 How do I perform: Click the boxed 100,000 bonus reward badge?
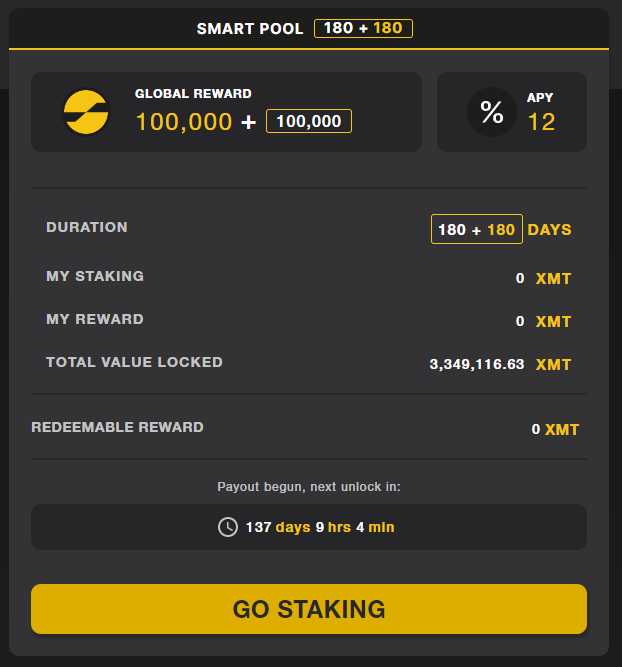[x=308, y=122]
